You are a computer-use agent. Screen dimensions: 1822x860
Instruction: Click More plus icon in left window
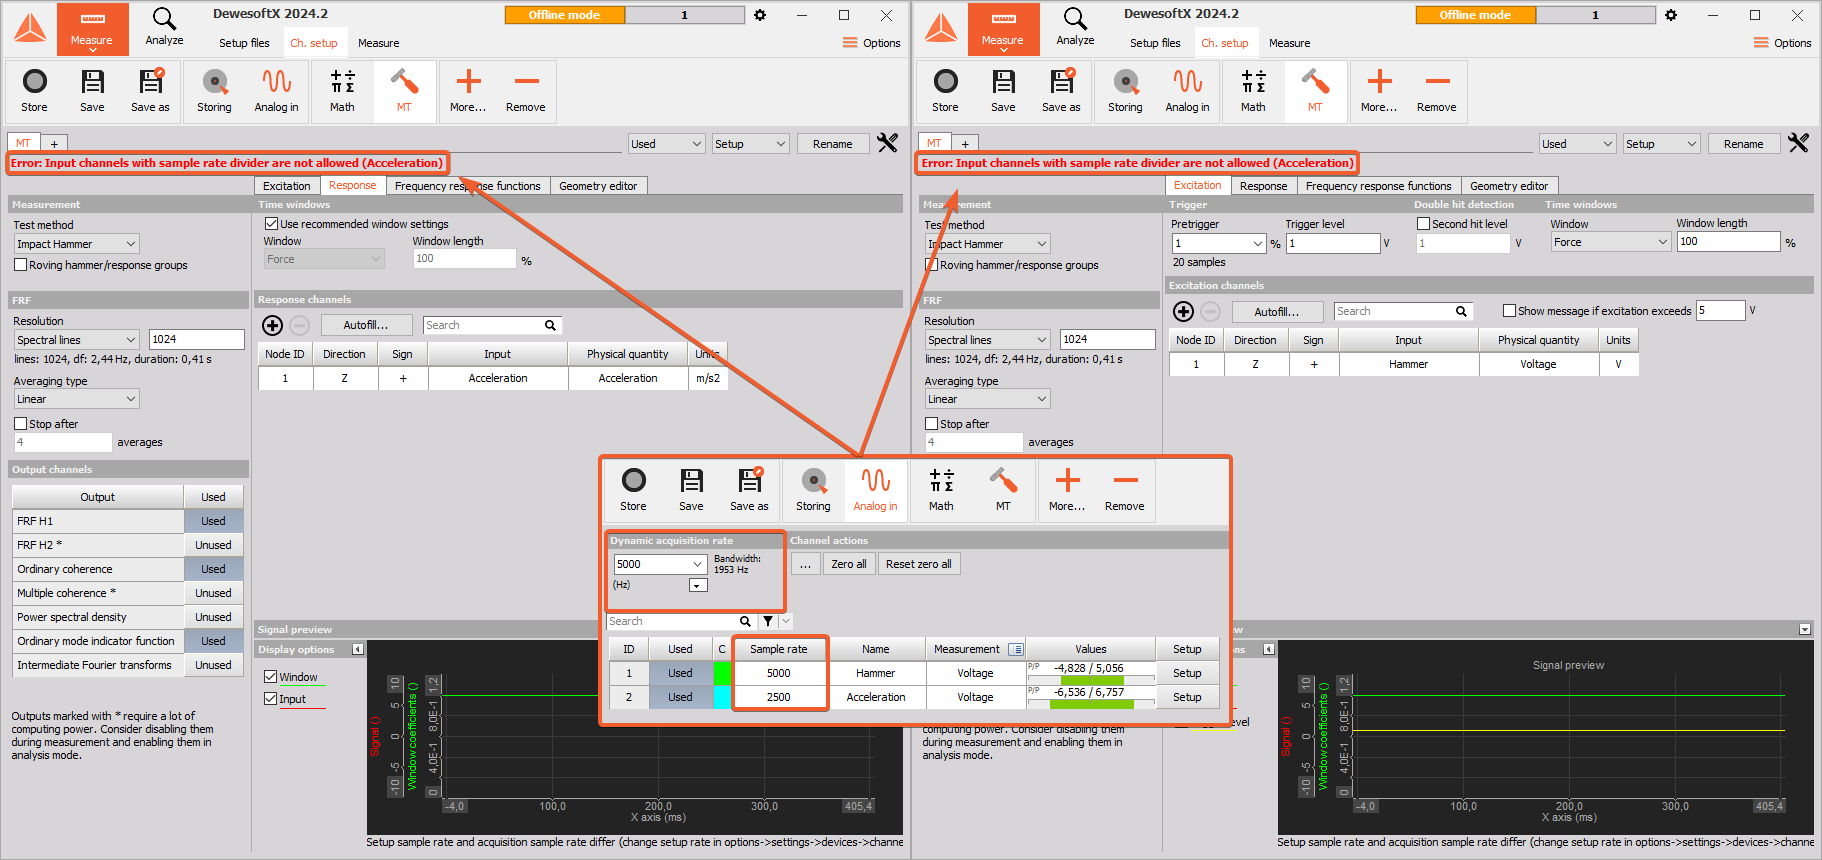[x=468, y=90]
